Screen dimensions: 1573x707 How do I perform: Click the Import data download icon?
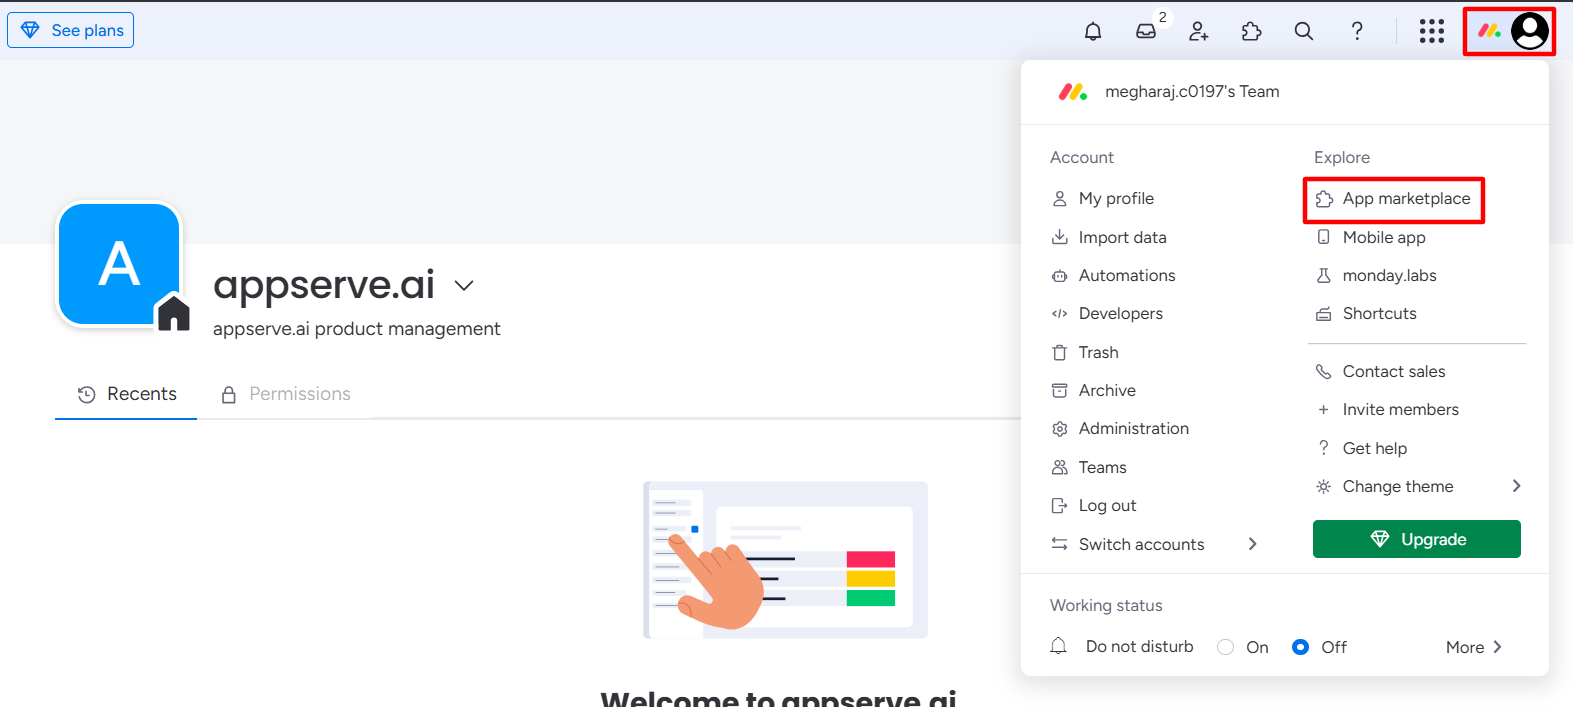tap(1060, 237)
